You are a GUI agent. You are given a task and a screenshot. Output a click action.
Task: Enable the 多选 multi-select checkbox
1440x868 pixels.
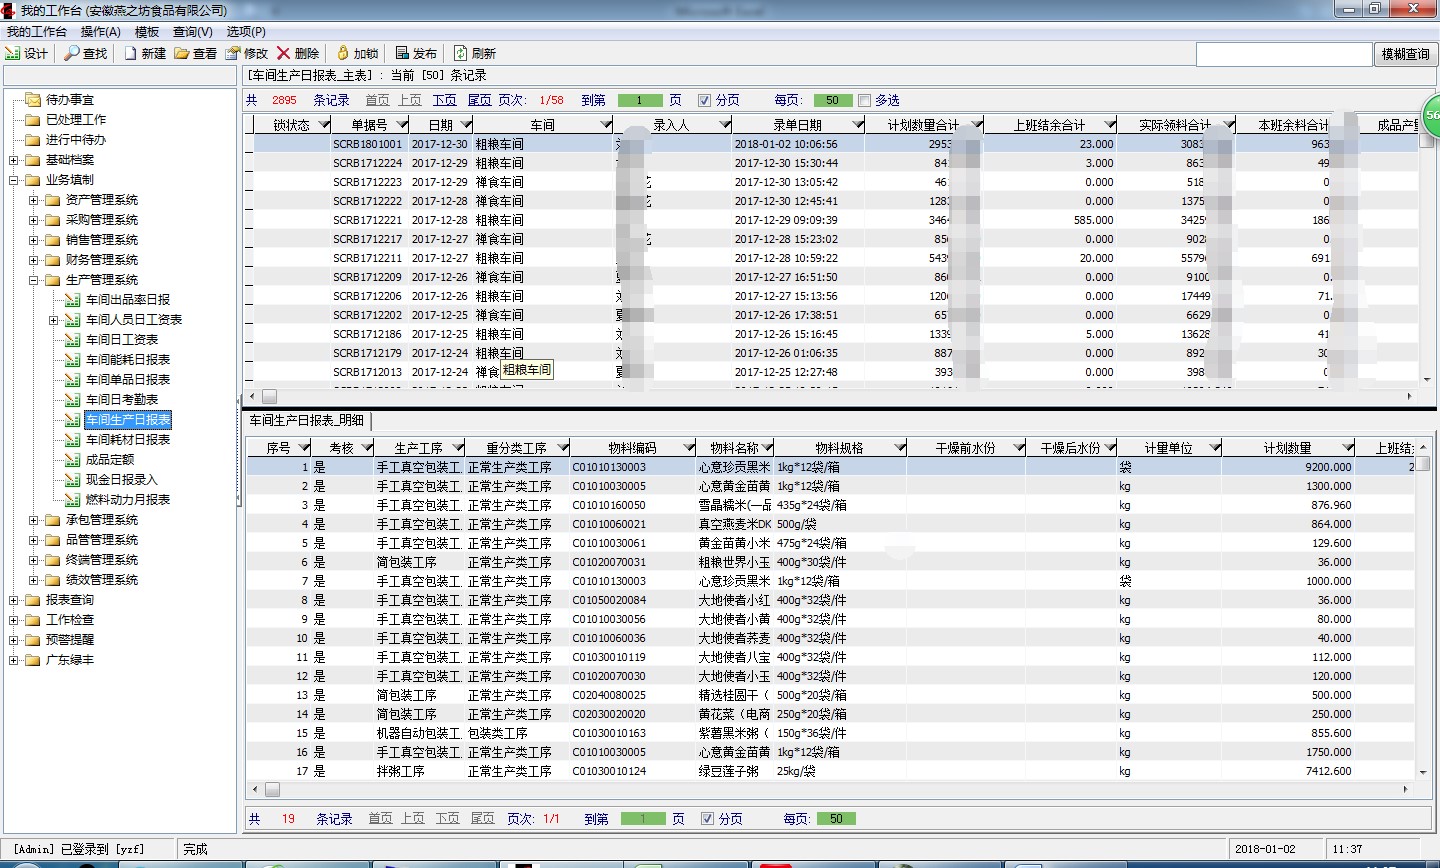coord(865,100)
